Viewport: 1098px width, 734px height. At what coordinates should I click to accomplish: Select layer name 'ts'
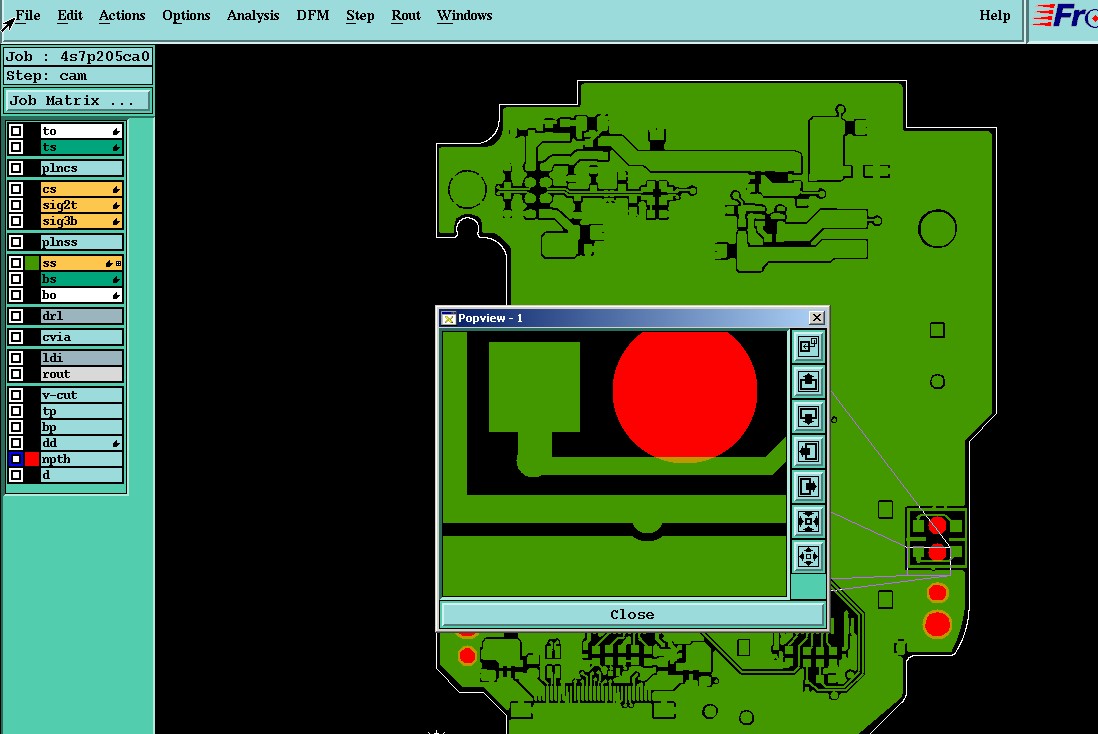81,147
